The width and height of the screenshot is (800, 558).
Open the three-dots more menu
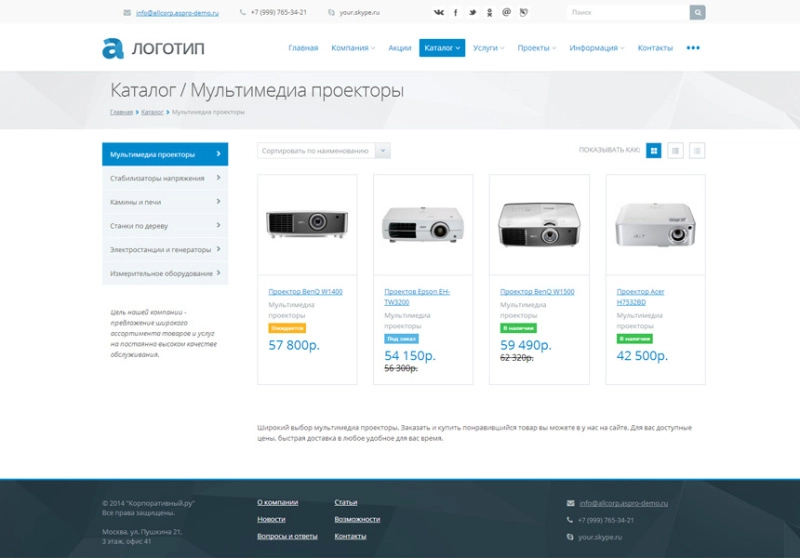coord(693,48)
